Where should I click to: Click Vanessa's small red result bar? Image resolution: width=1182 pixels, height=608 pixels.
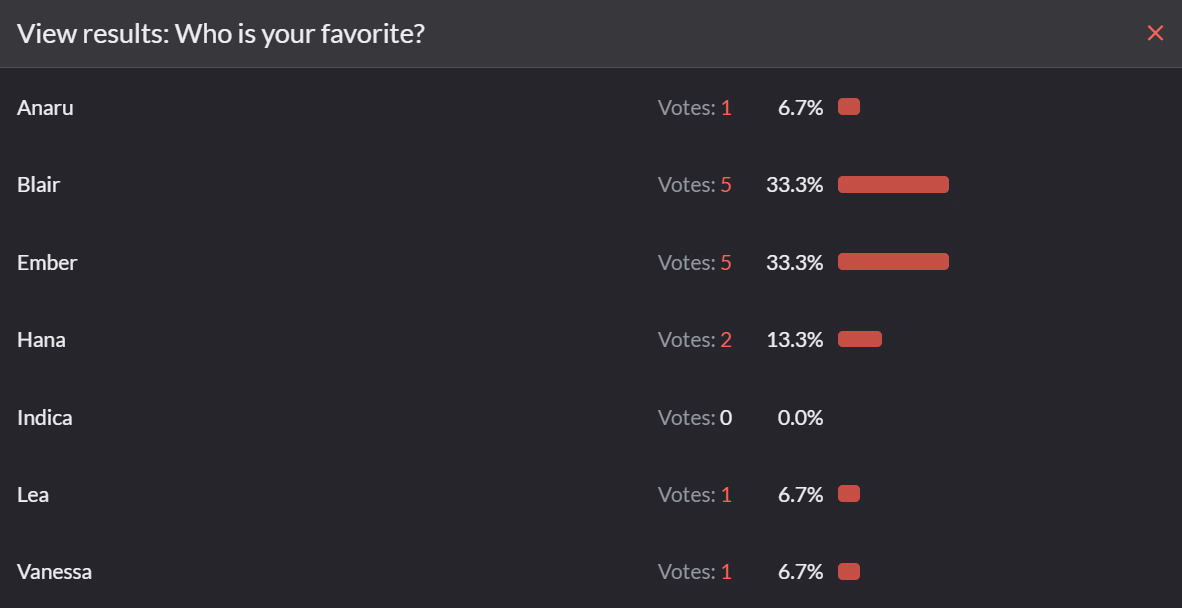849,572
